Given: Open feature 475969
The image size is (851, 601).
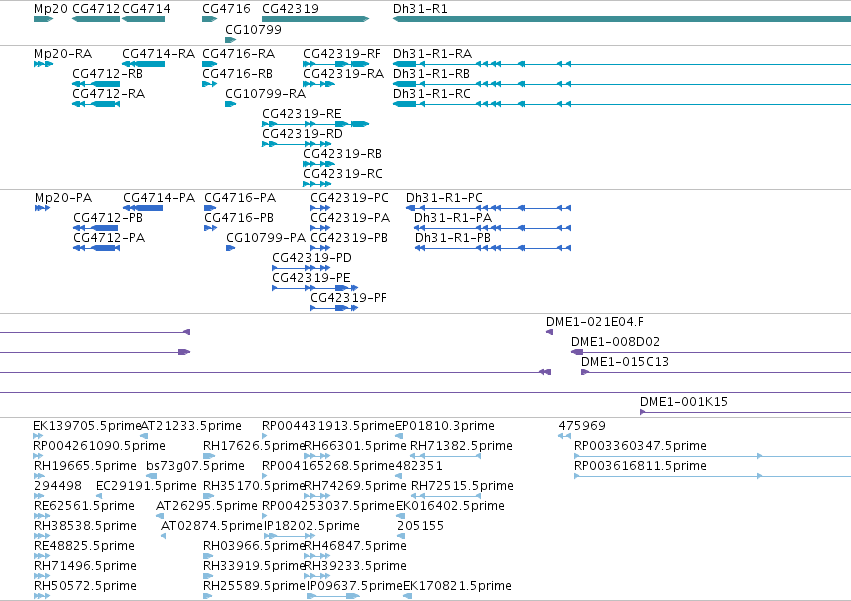Looking at the screenshot, I should point(582,426).
